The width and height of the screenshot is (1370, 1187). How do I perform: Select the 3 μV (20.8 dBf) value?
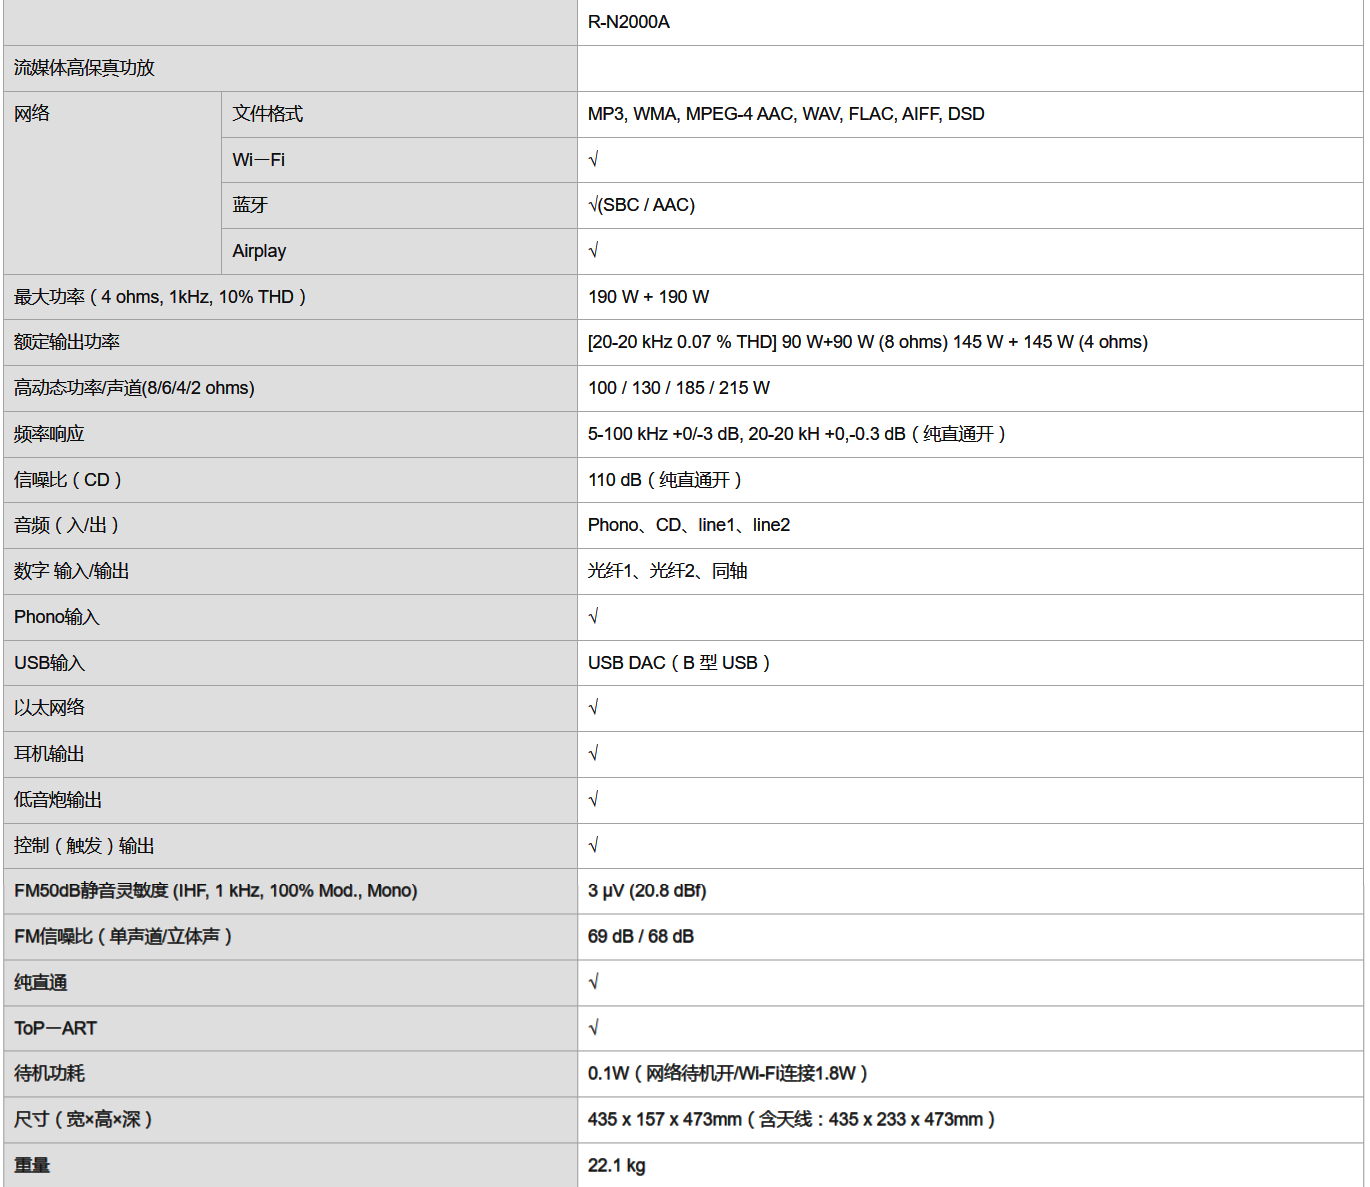pyautogui.click(x=647, y=891)
